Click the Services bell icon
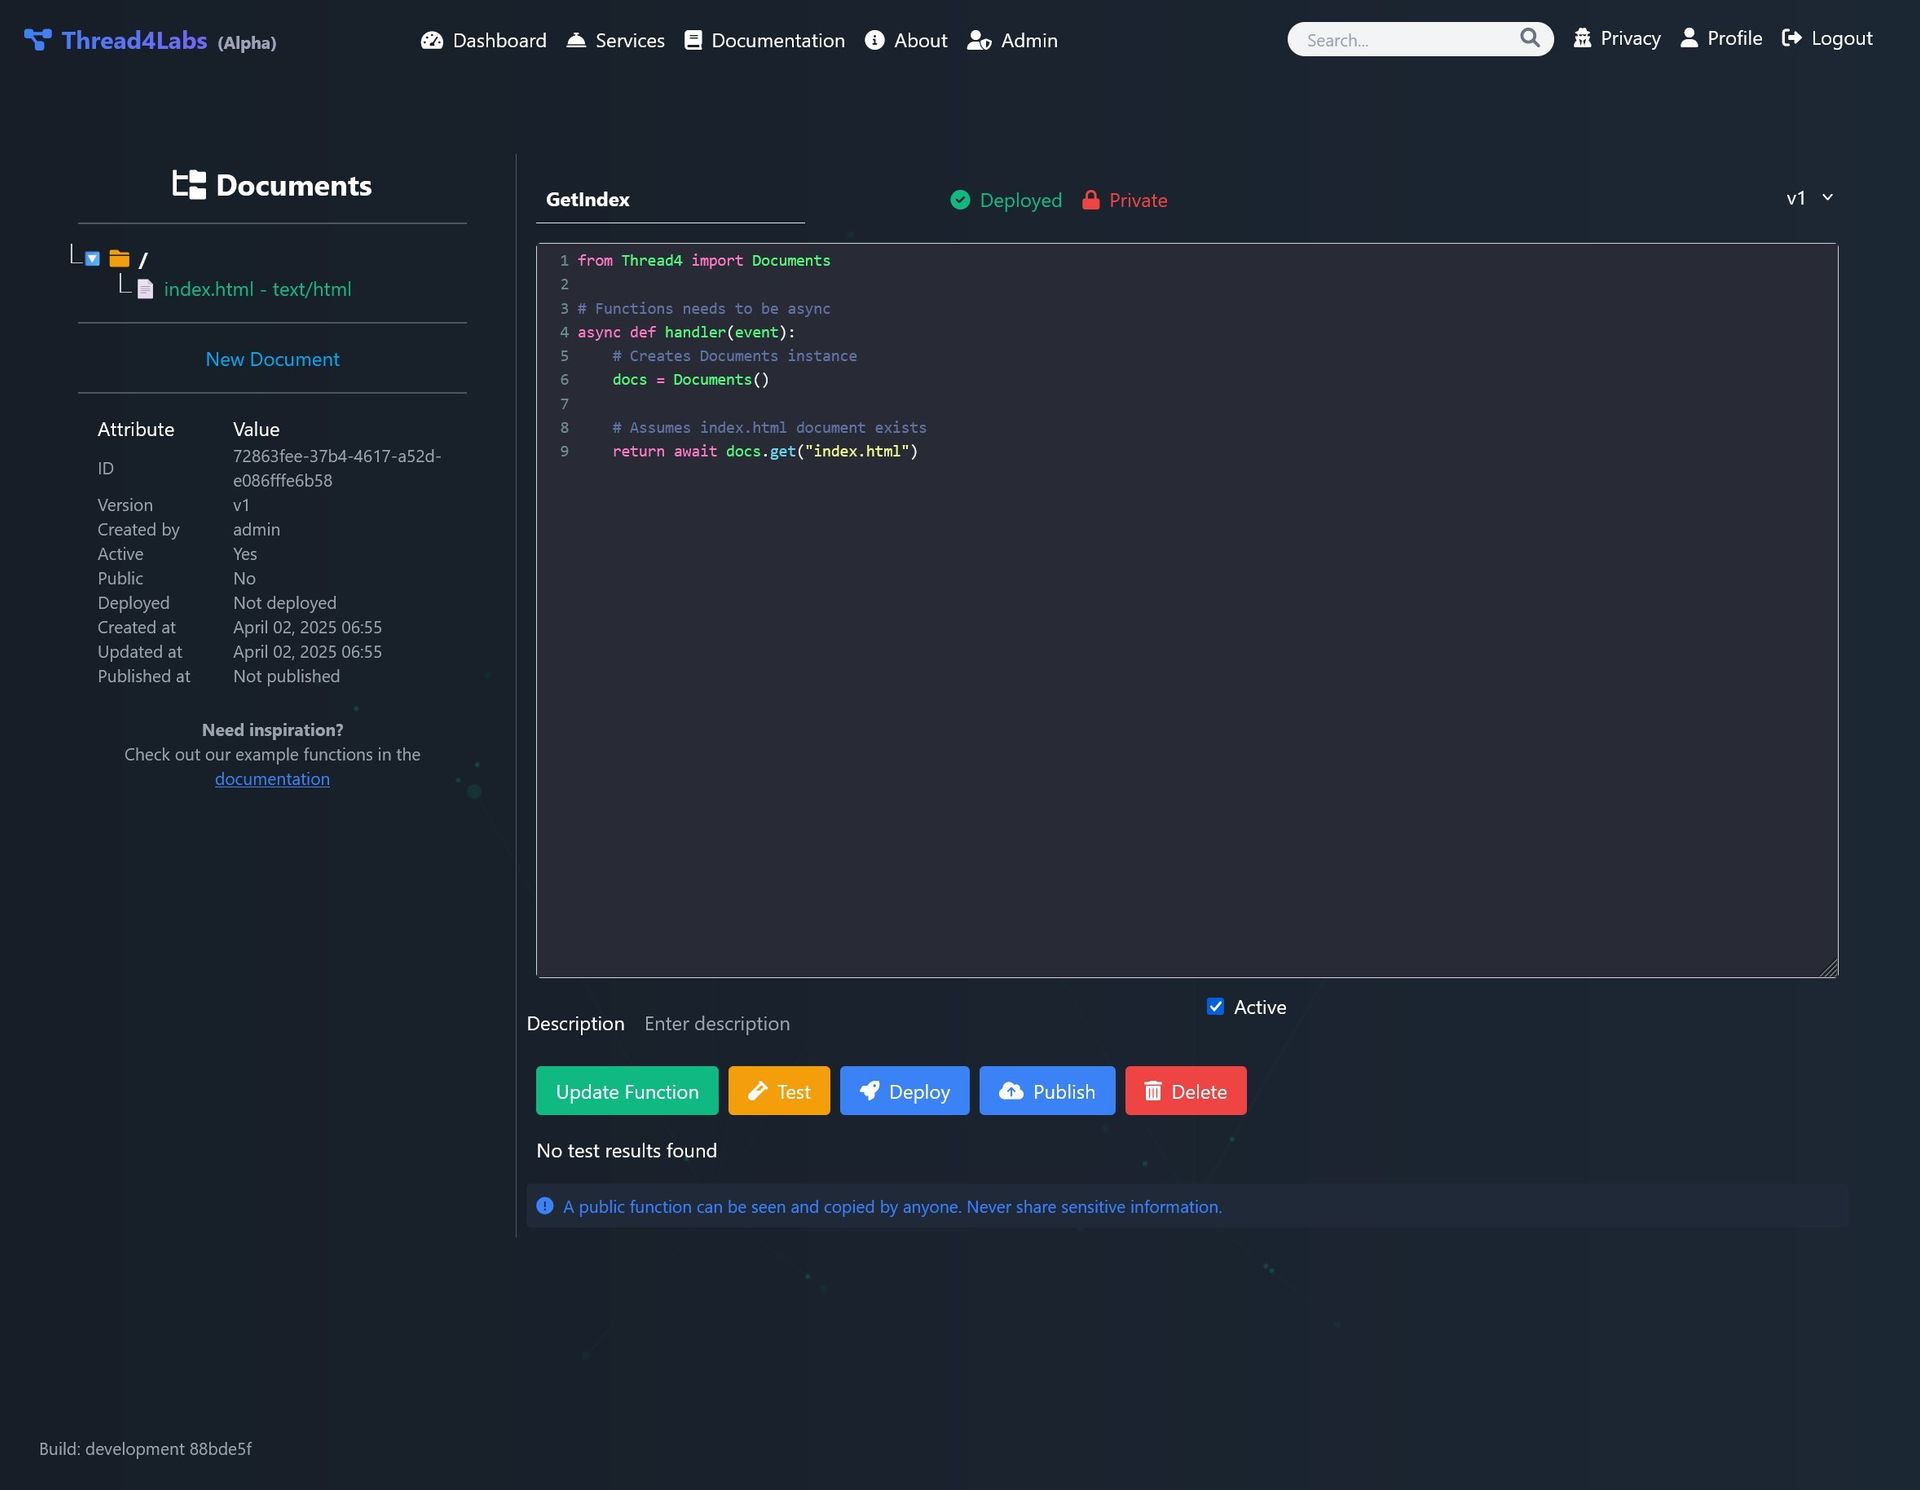This screenshot has width=1920, height=1490. (576, 40)
